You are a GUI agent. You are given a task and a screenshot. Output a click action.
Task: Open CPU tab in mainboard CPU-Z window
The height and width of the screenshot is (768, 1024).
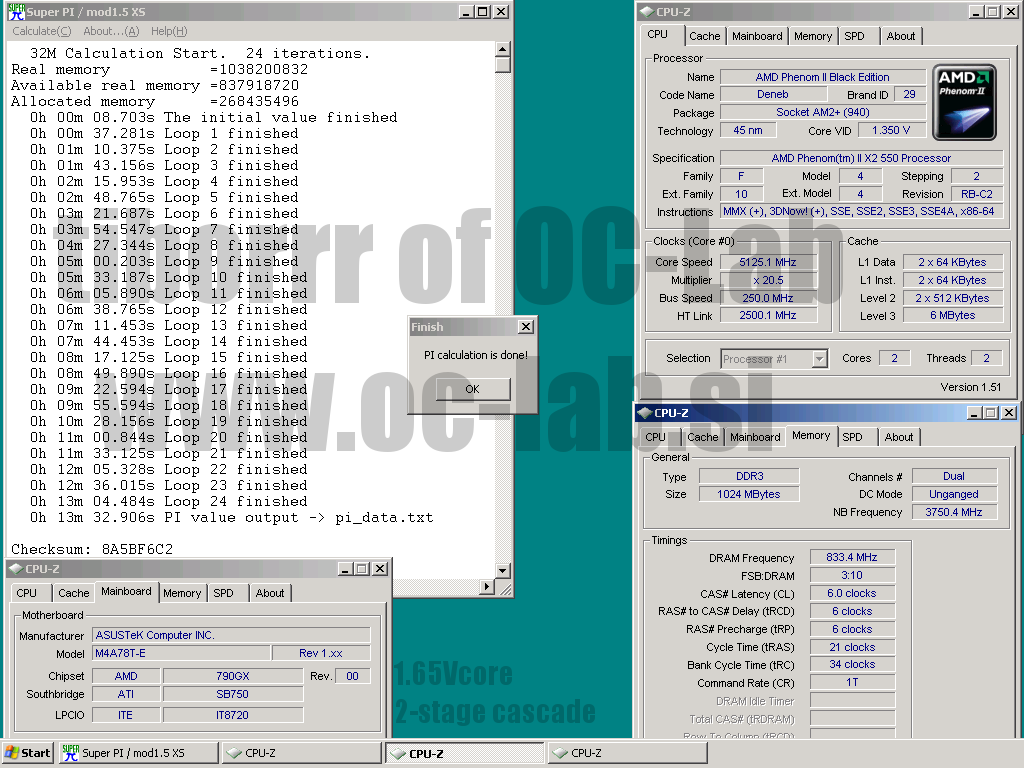[27, 593]
